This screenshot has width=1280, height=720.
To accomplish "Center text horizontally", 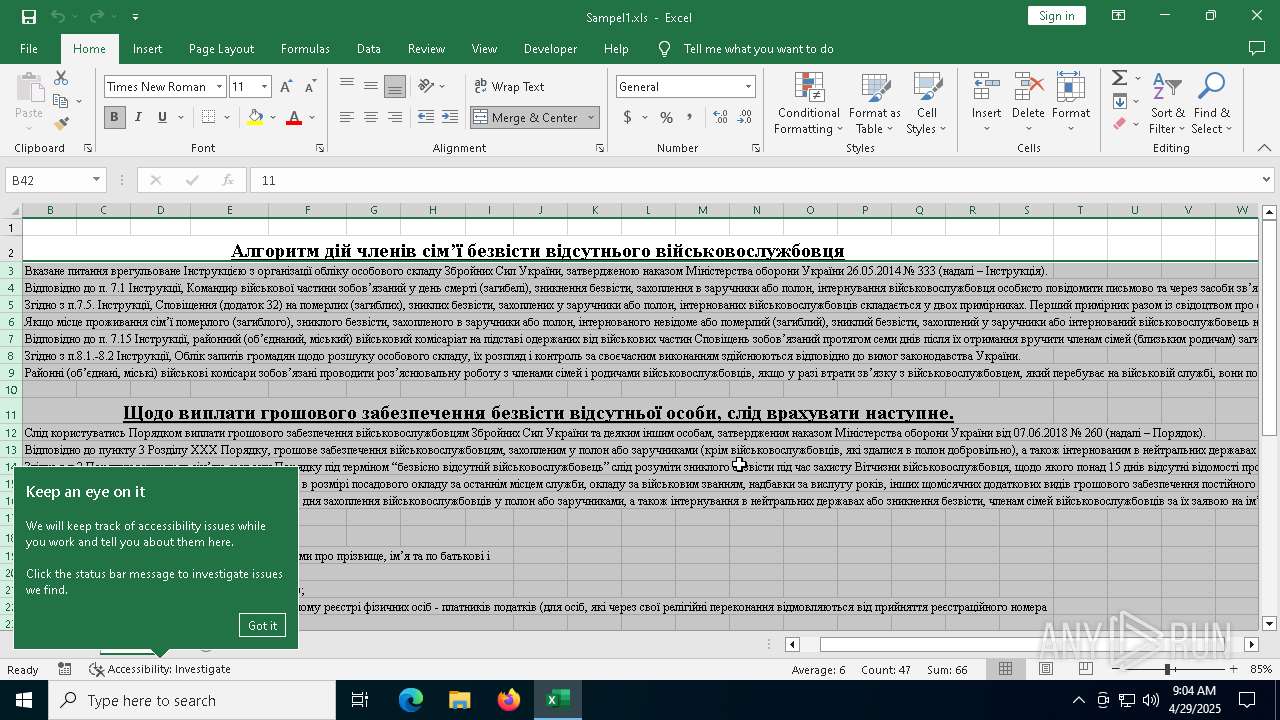I will [371, 117].
